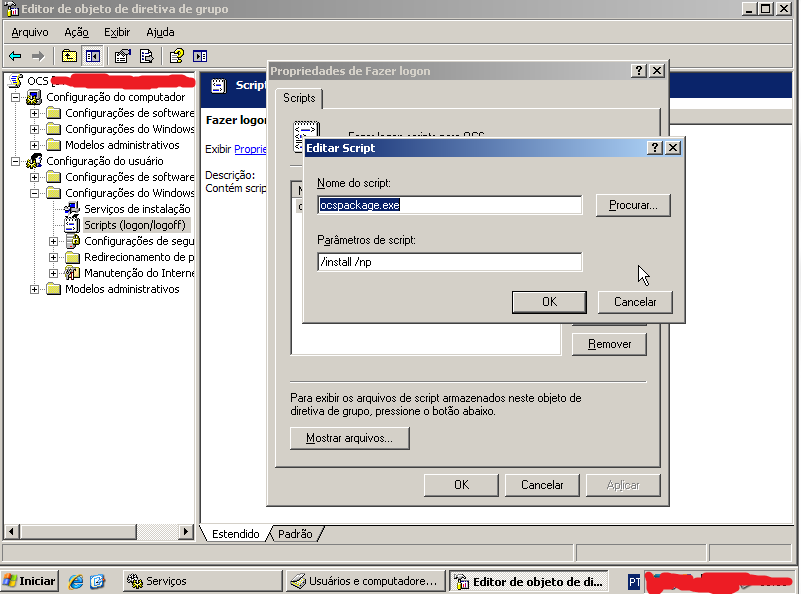801x594 pixels.
Task: Click the Mostrar arquivos button
Action: point(348,438)
